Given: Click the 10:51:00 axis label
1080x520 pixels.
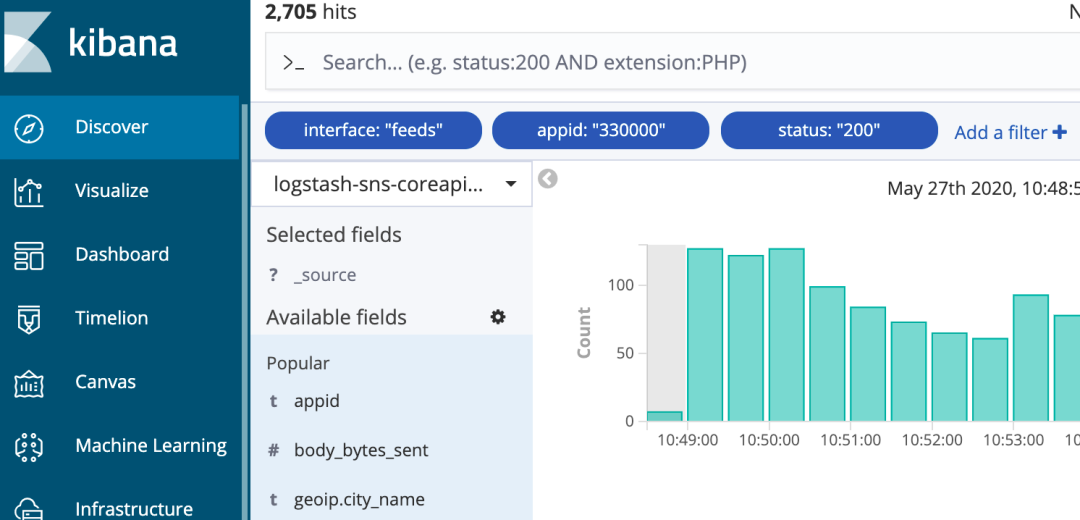Looking at the screenshot, I should 851,440.
